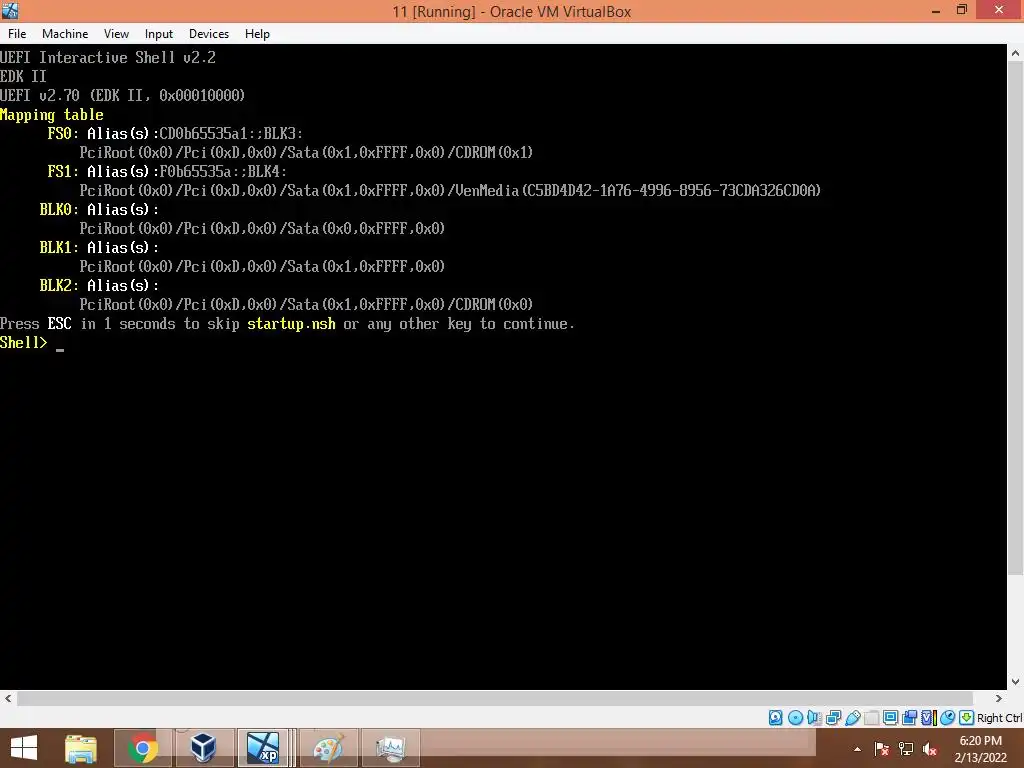Switch to Resource Monitor taskbar icon
1024x768 pixels.
coord(390,748)
